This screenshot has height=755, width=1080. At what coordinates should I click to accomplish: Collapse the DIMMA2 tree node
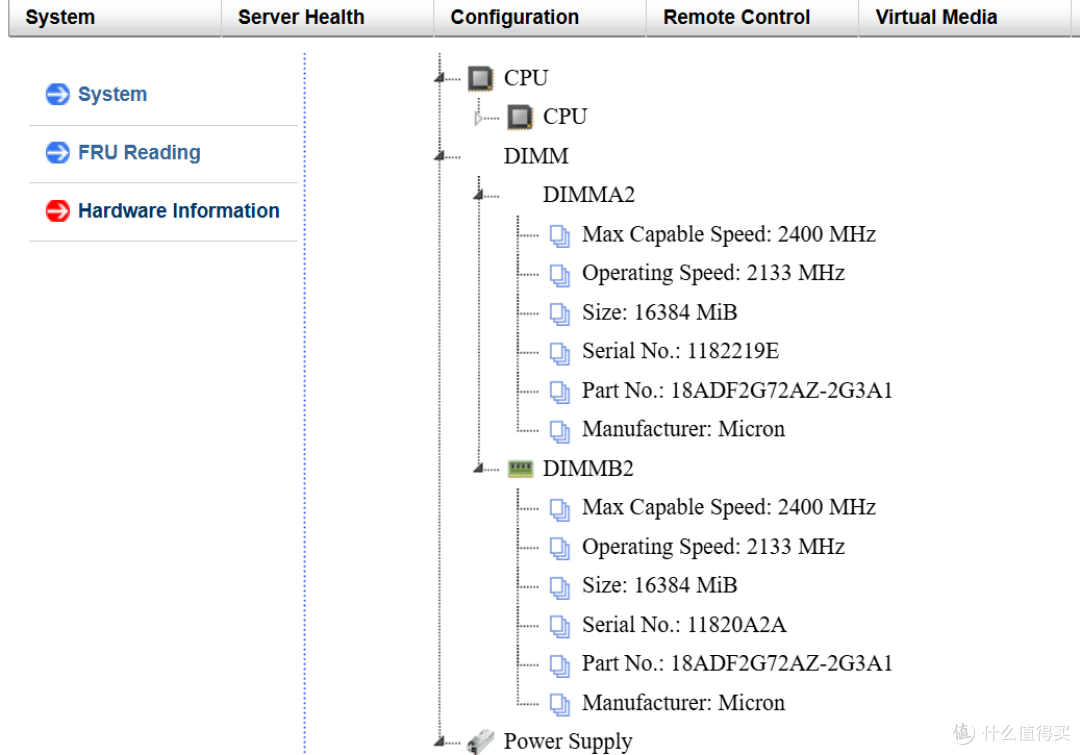tap(479, 195)
